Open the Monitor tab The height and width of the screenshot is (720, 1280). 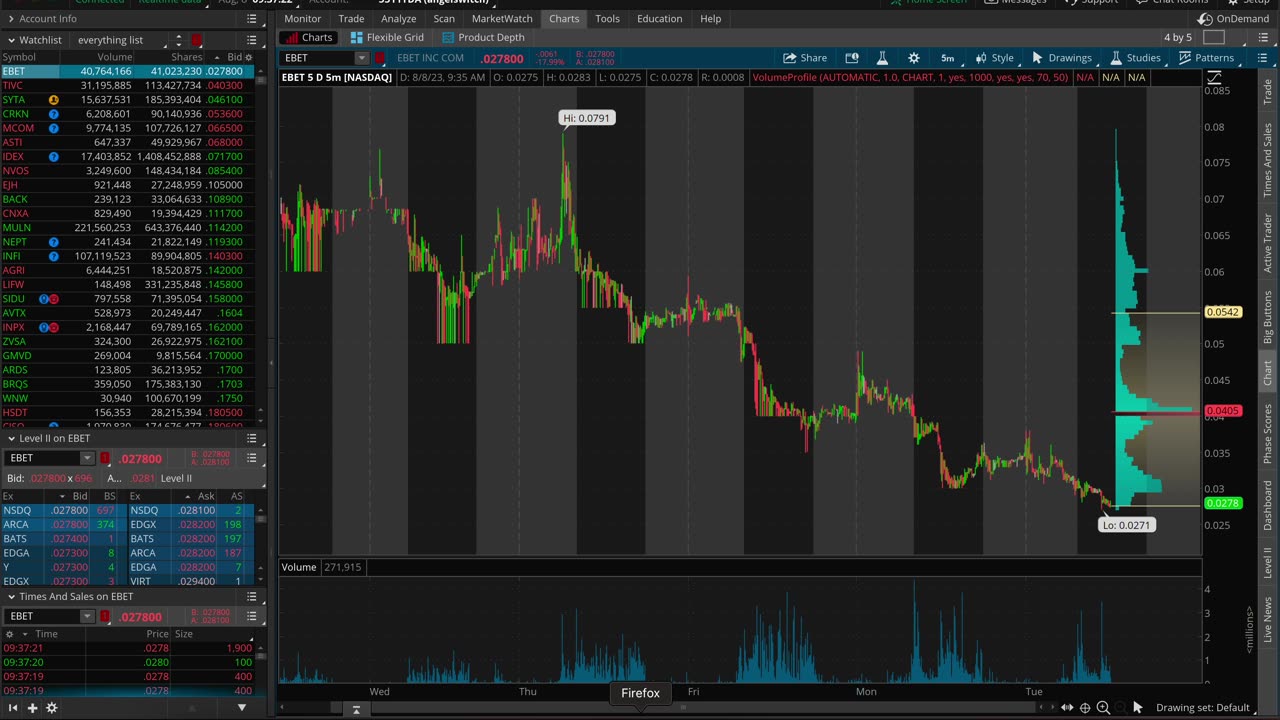[x=302, y=19]
